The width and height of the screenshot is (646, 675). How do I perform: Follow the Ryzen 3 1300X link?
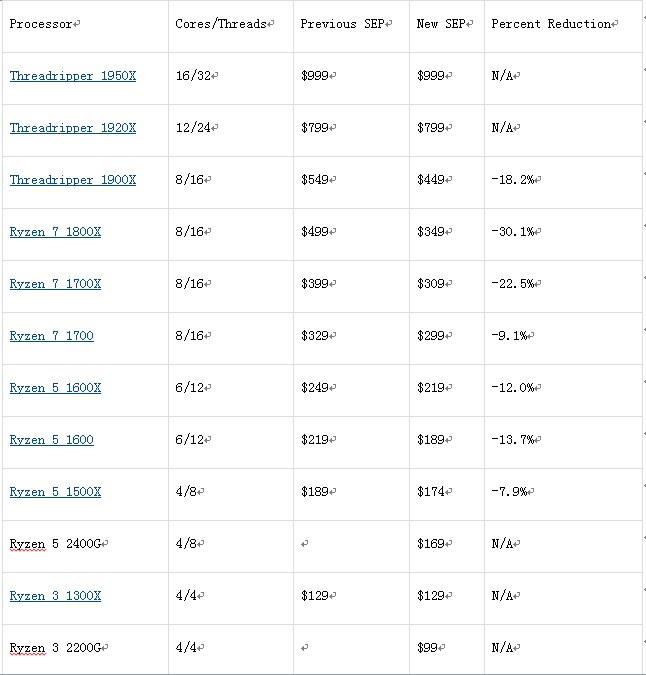(x=55, y=596)
